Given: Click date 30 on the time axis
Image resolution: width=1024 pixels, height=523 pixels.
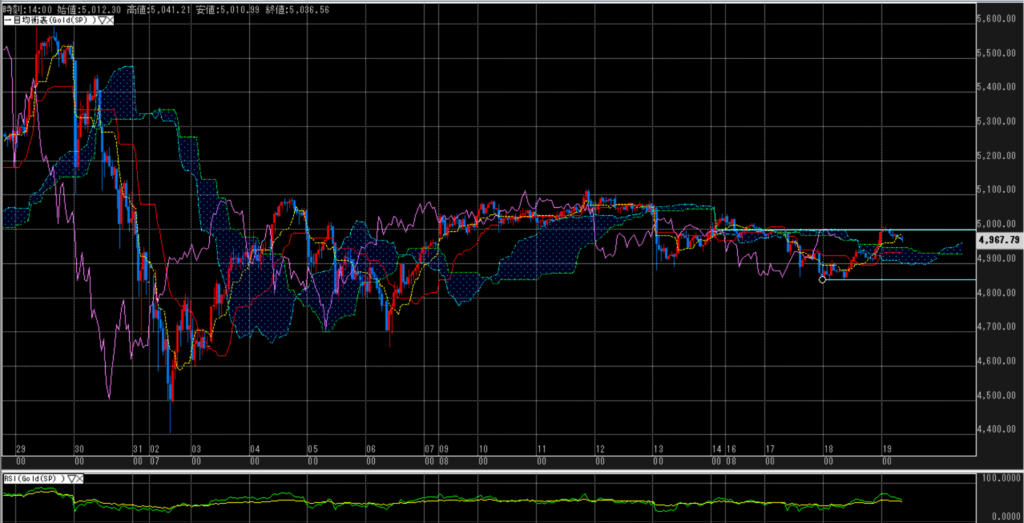Looking at the screenshot, I should tap(79, 451).
